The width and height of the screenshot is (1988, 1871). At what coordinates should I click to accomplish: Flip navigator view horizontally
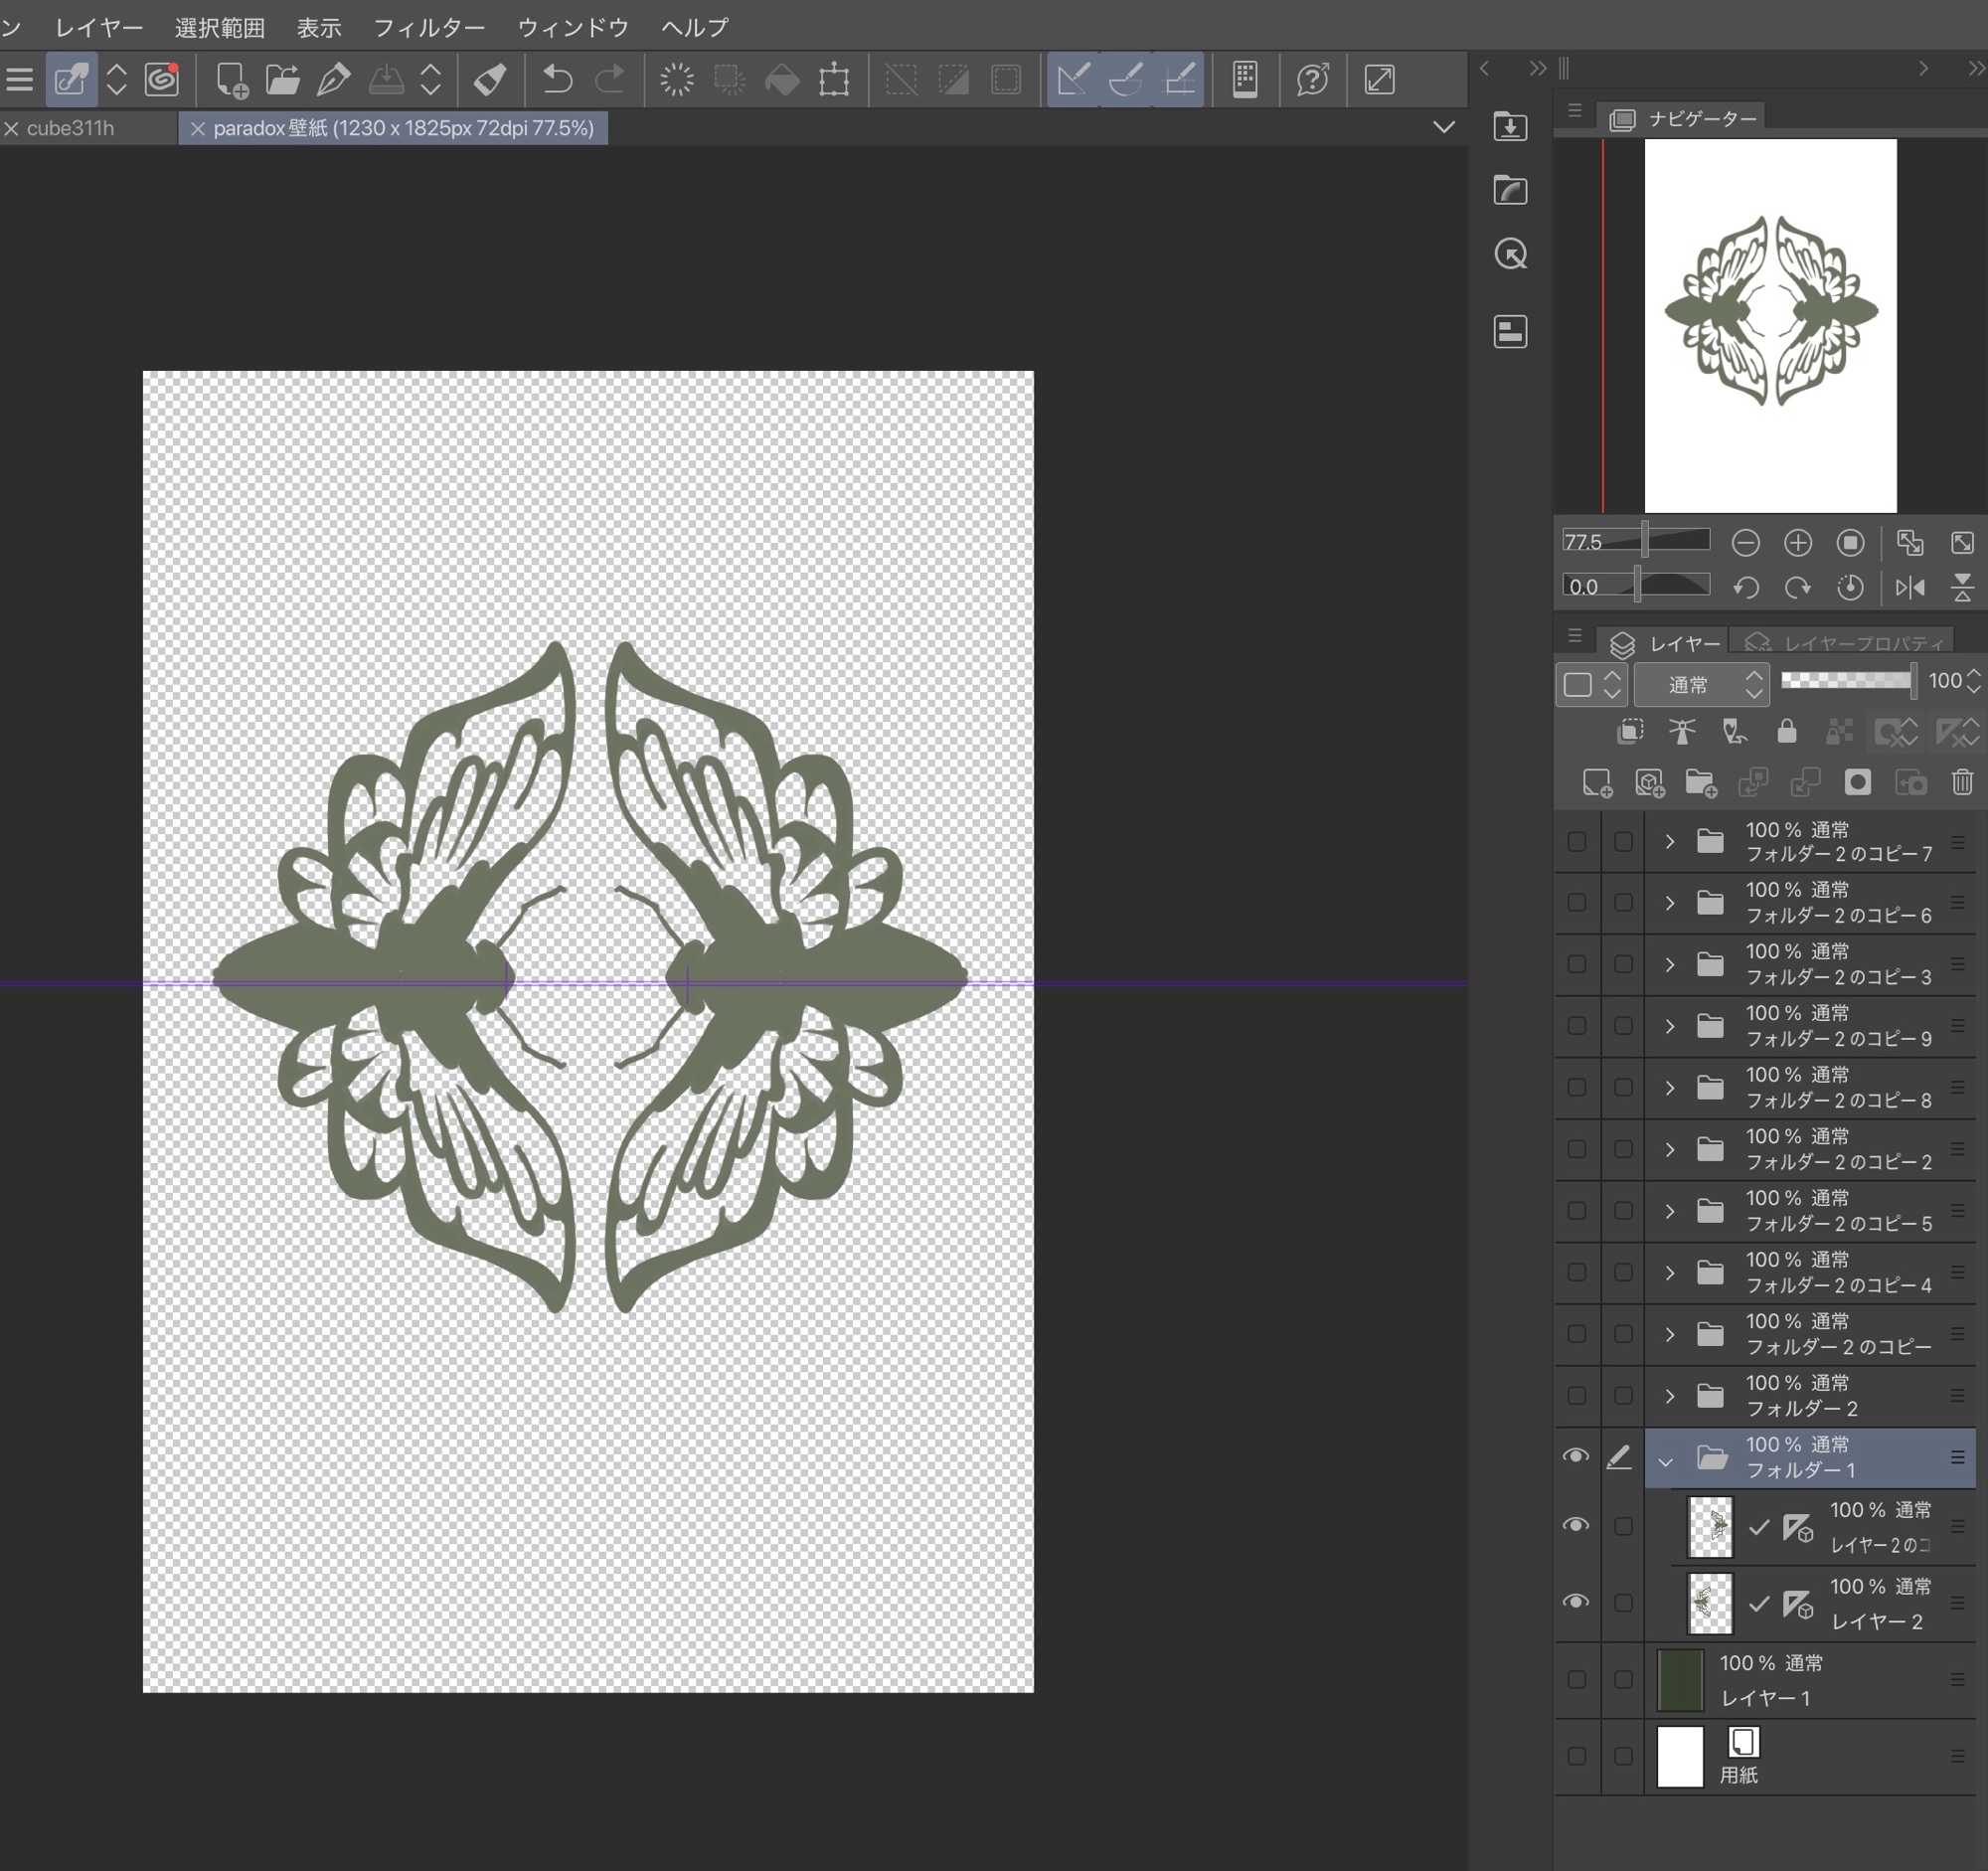1909,587
